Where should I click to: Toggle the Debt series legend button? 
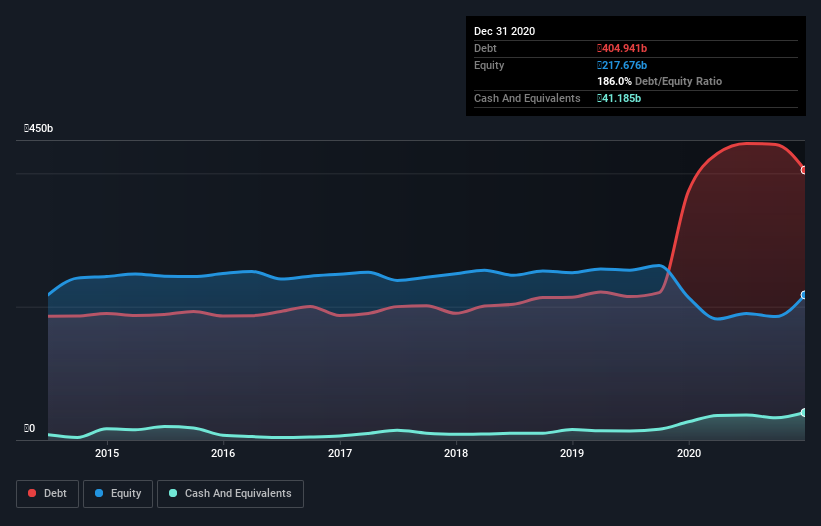click(48, 494)
